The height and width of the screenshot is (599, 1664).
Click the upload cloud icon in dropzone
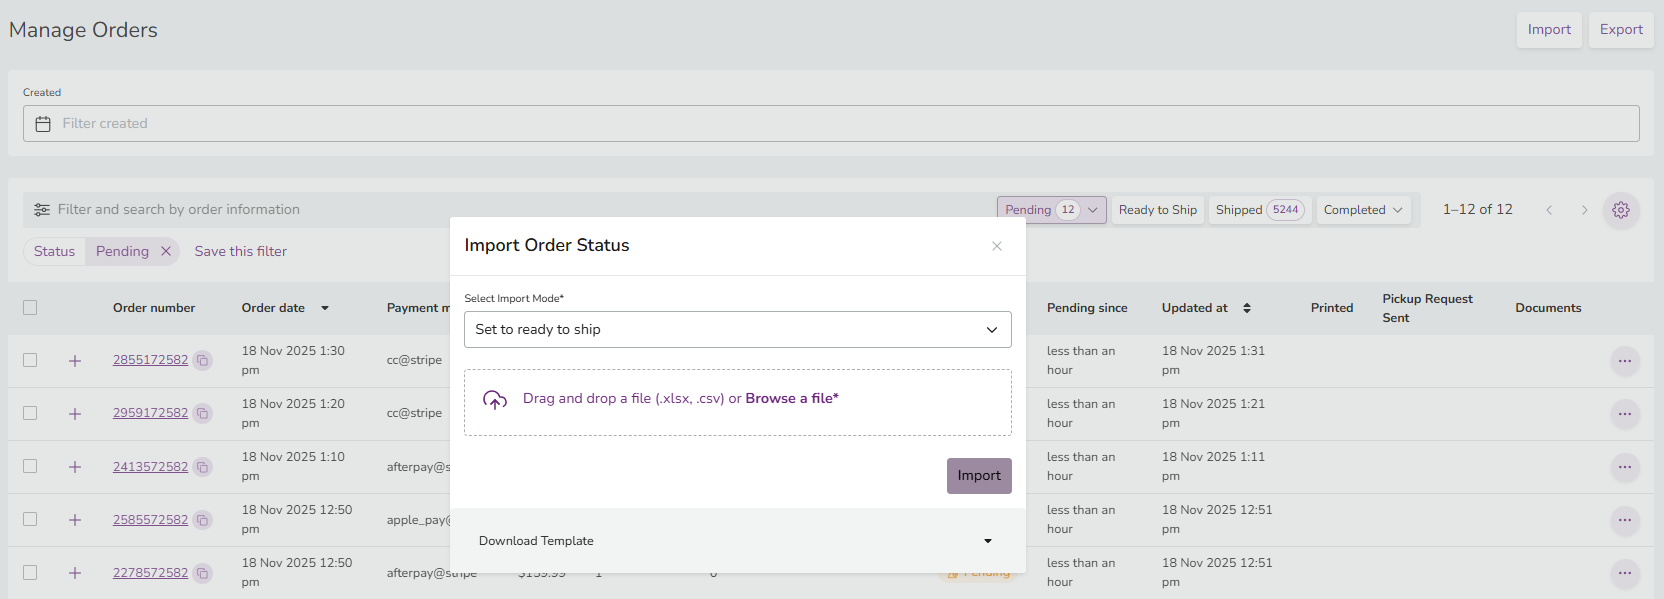pos(495,400)
